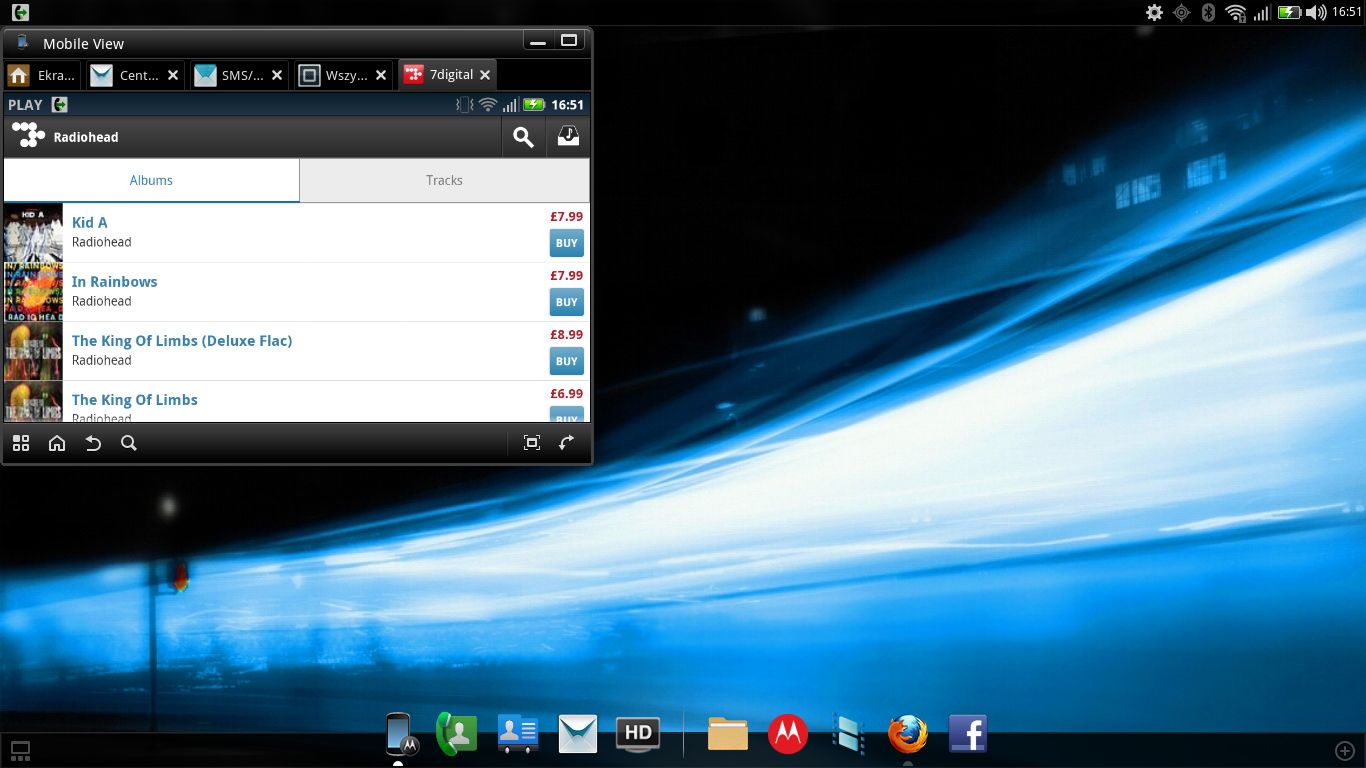The width and height of the screenshot is (1366, 768).
Task: Click the £8.99 price label
Action: (566, 334)
